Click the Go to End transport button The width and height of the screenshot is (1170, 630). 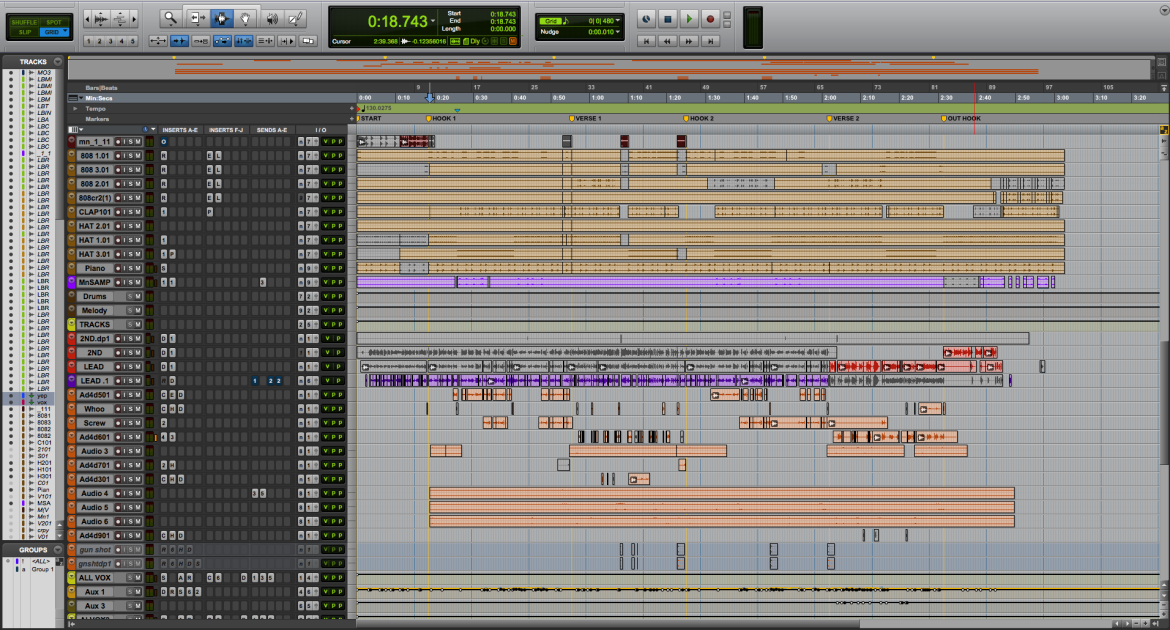(710, 41)
